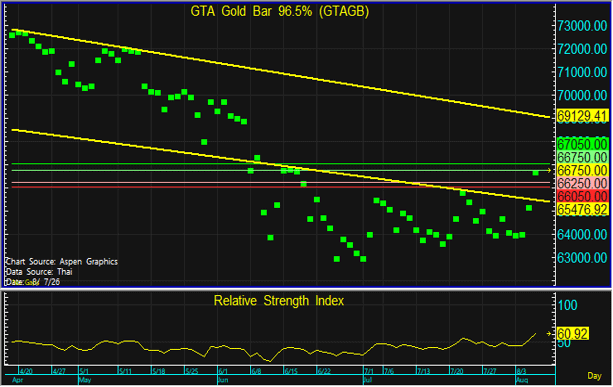This screenshot has height=387, width=613.
Task: Click the Date: 8/ 7/26 text
Action: coord(32,282)
